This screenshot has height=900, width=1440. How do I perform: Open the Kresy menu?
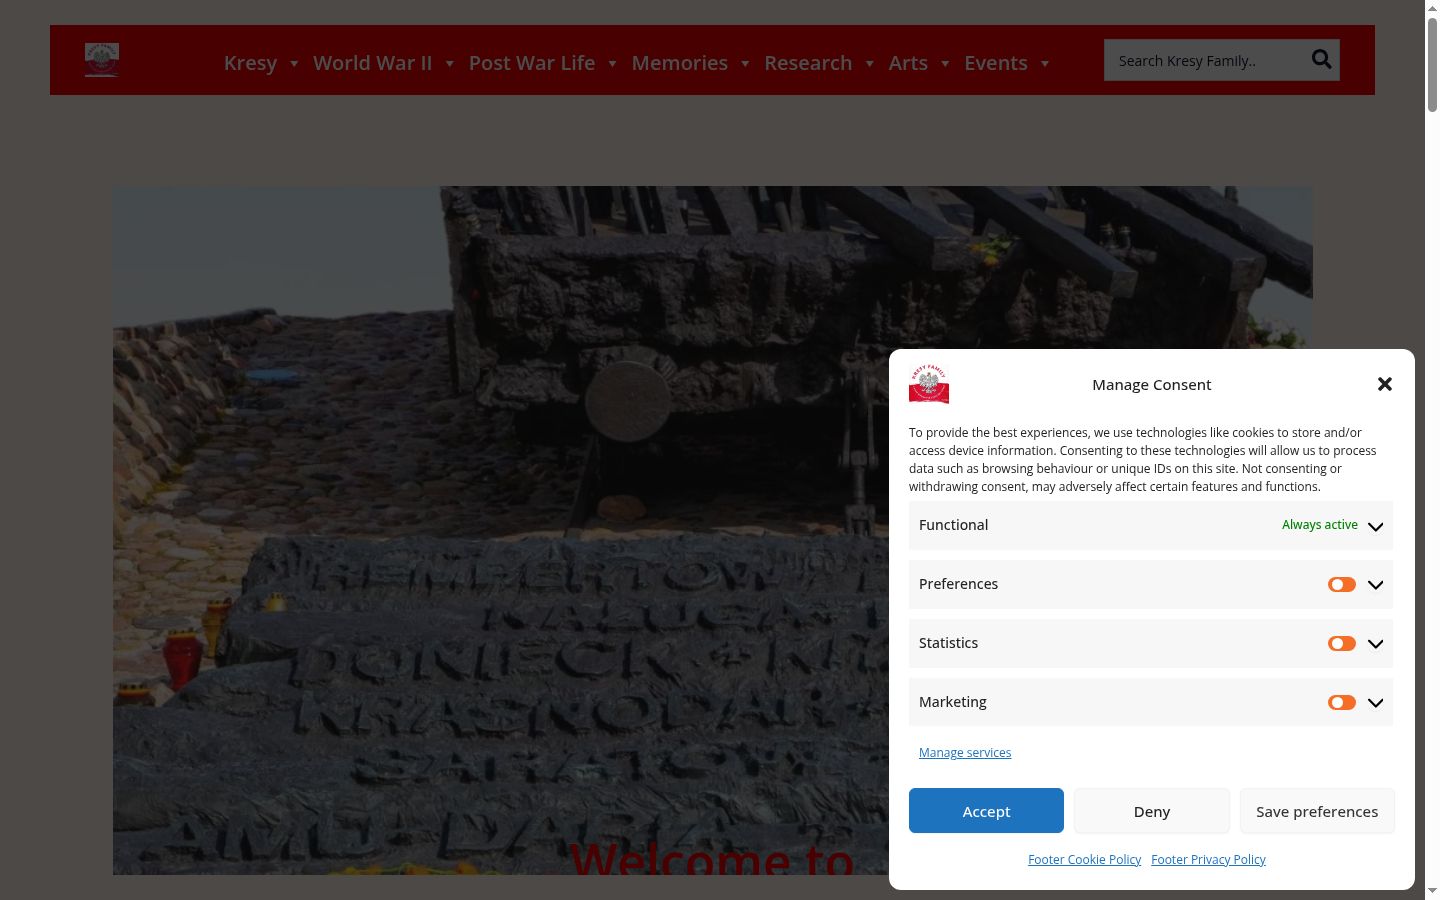point(262,62)
